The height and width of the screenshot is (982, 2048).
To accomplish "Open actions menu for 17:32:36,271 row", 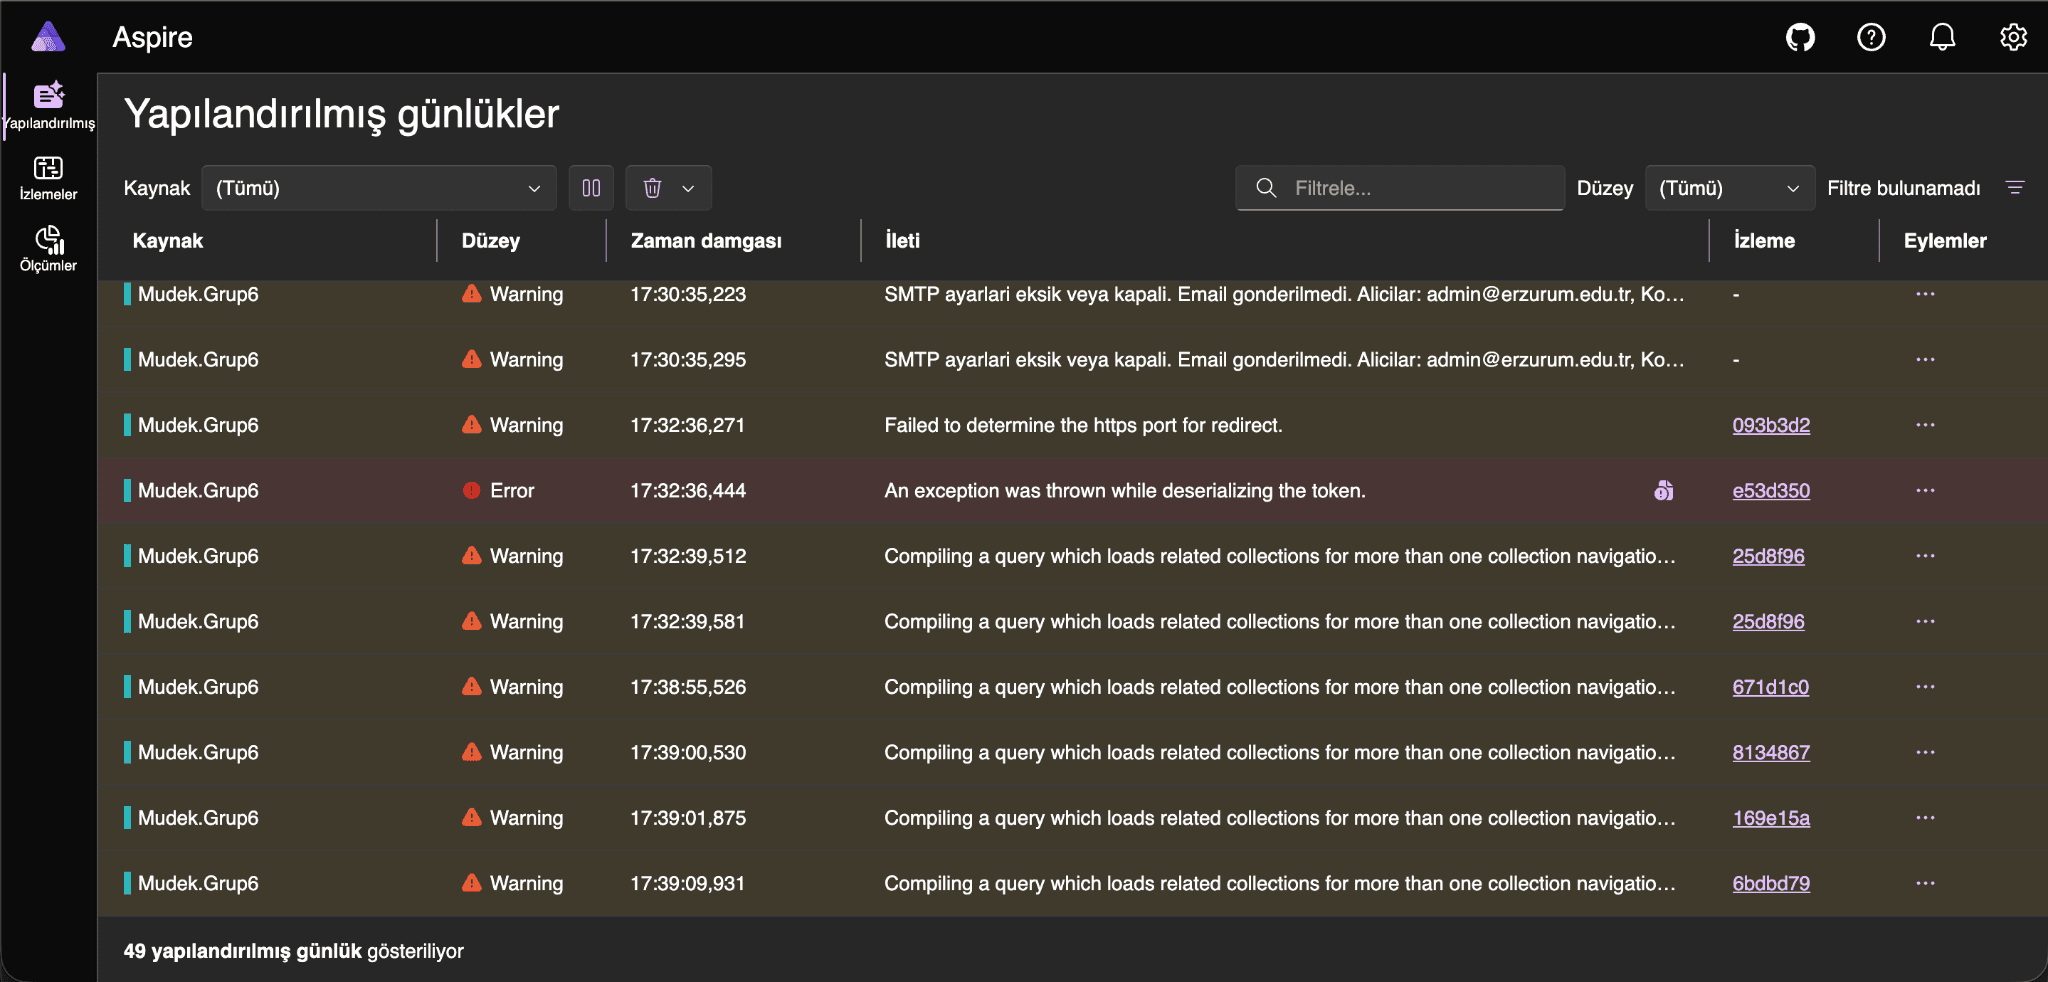I will [1925, 425].
